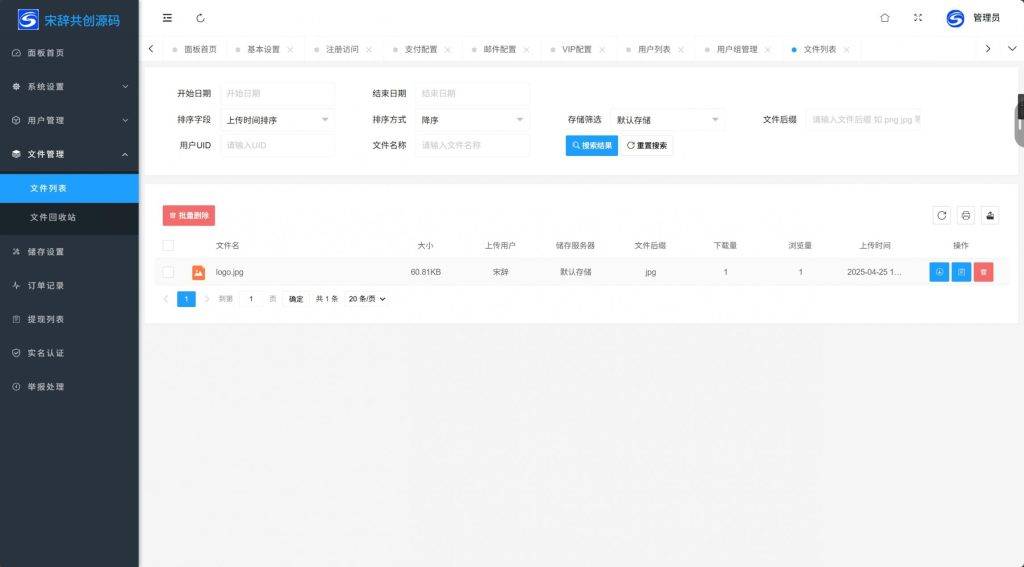Click the 60.81KB size cell
The width and height of the screenshot is (1024, 567).
[x=426, y=272]
